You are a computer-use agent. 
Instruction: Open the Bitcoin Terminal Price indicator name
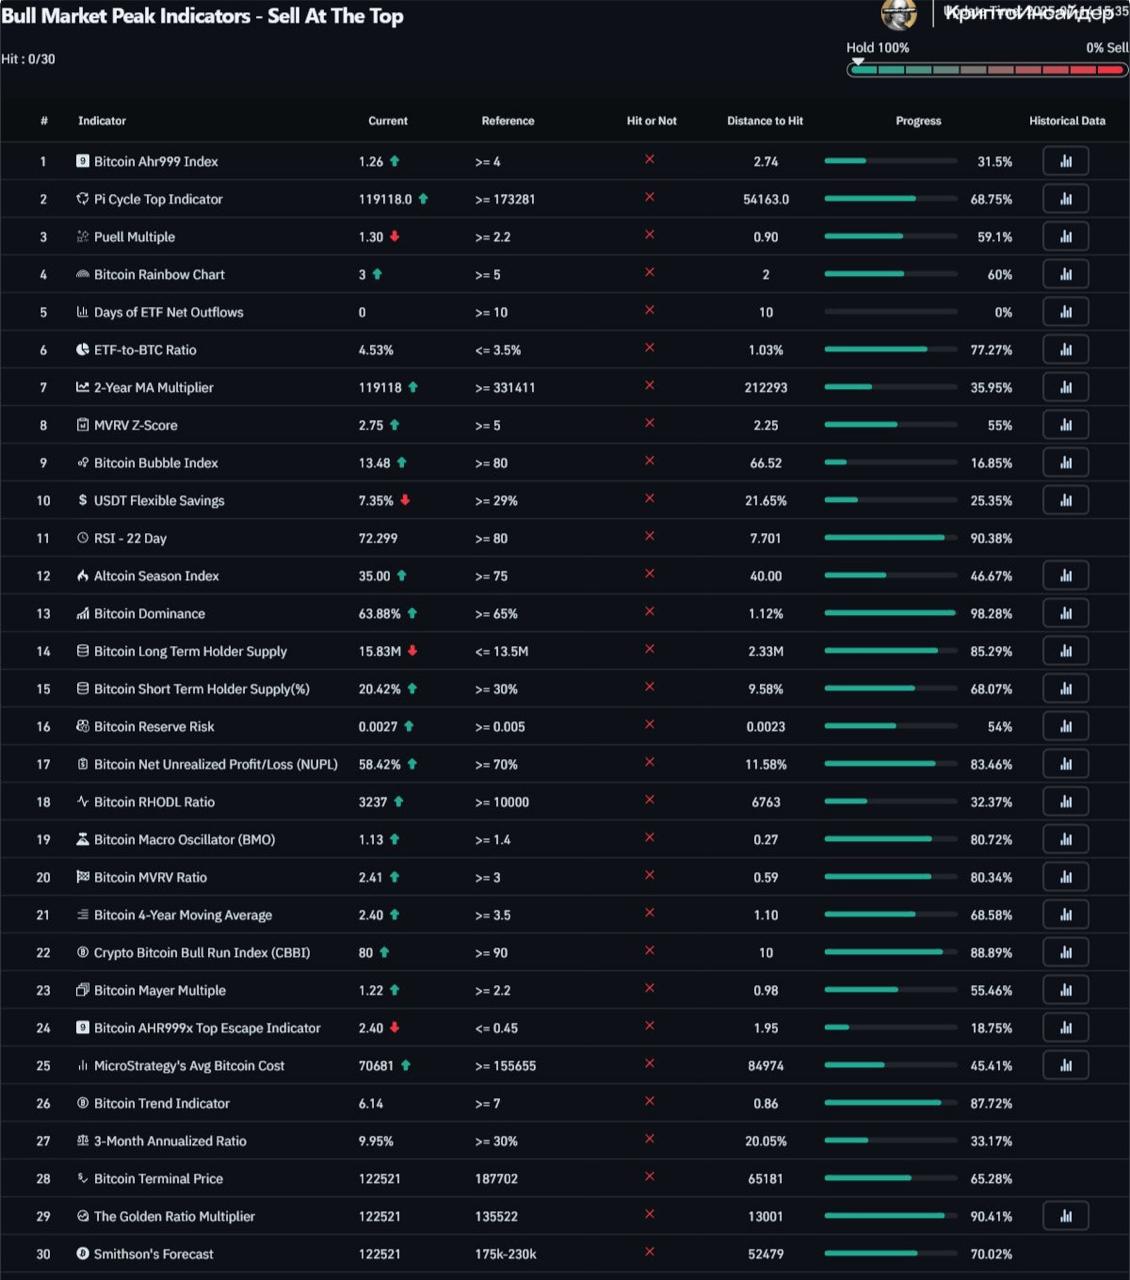coord(158,1179)
